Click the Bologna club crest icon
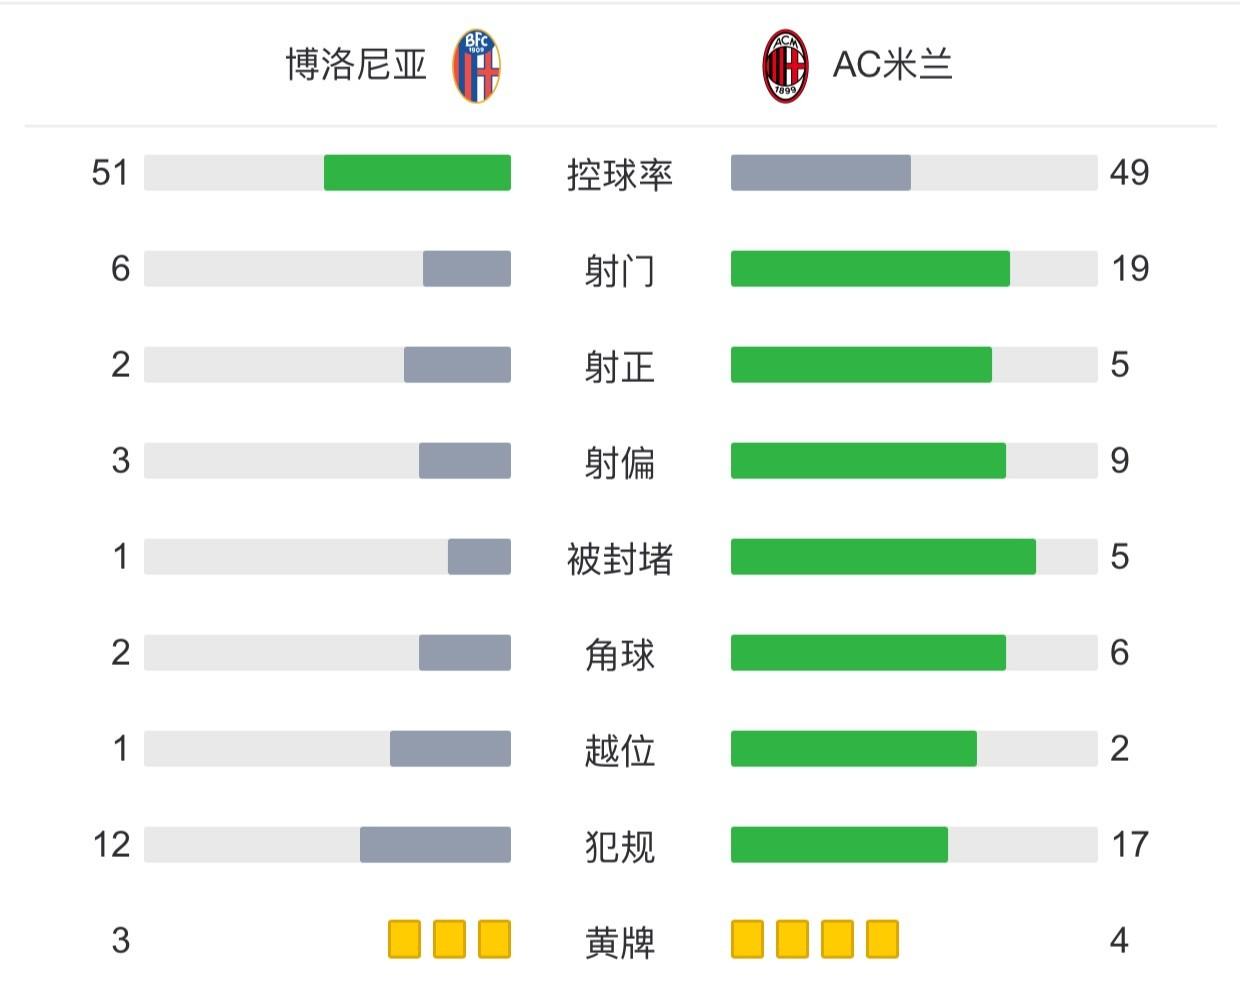 [x=476, y=66]
